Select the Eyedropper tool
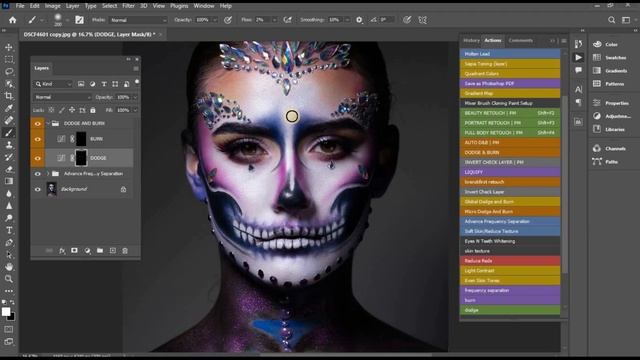The width and height of the screenshot is (640, 360). click(x=9, y=108)
